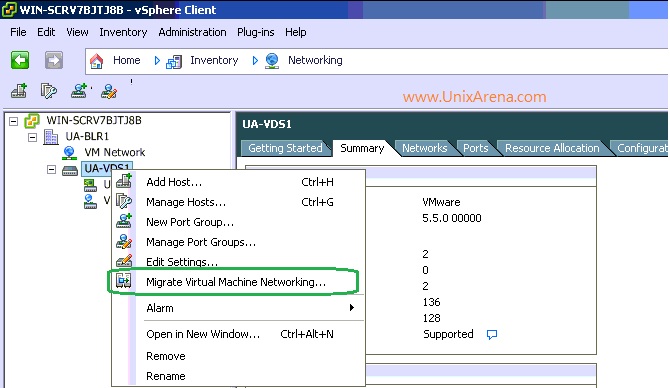Click the Add Host icon in context menu

point(124,181)
